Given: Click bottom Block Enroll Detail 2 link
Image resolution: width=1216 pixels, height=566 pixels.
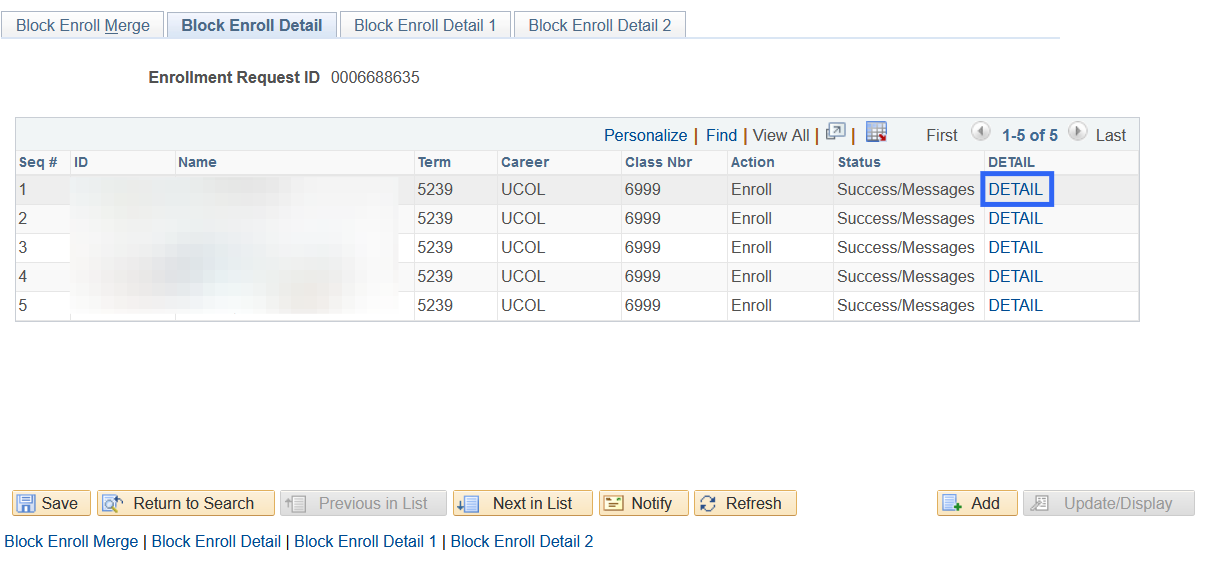Looking at the screenshot, I should (522, 541).
